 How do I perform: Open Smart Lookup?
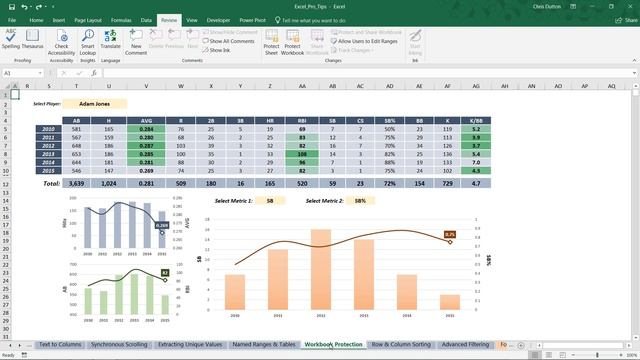[x=87, y=42]
